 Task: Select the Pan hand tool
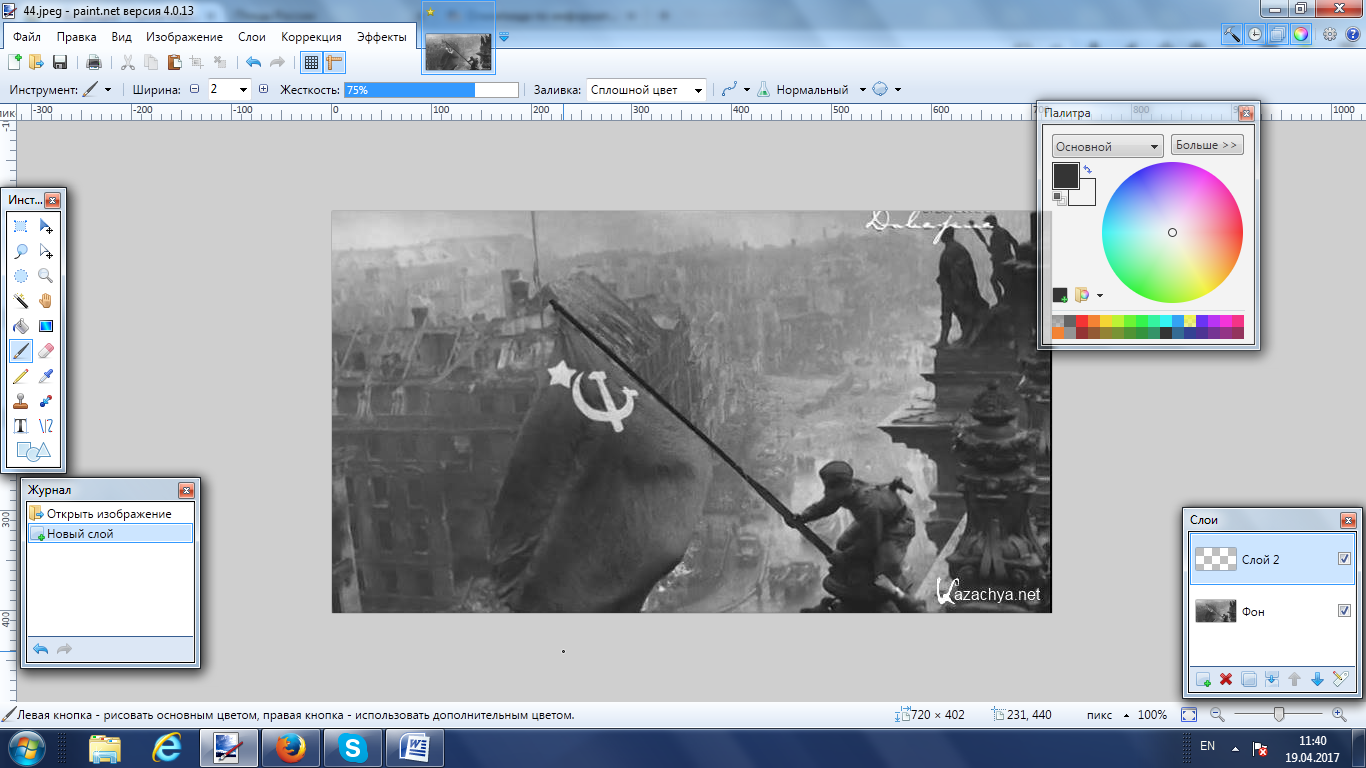45,301
